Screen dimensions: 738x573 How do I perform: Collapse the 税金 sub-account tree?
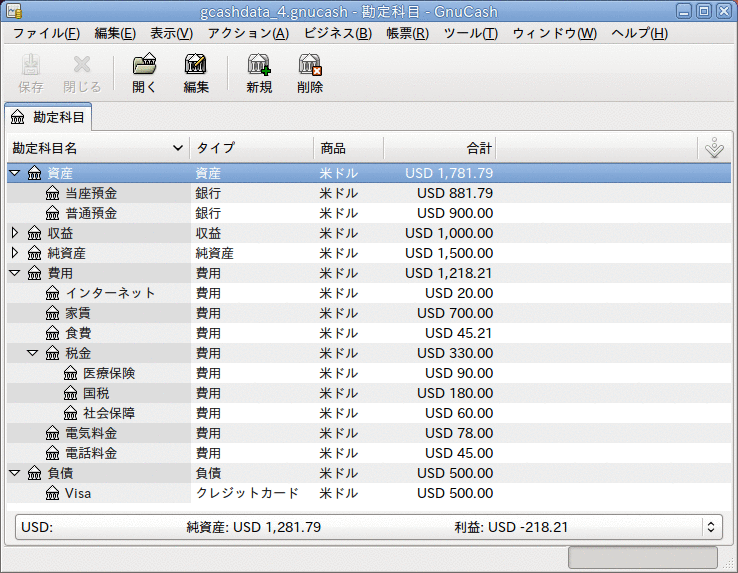pyautogui.click(x=32, y=353)
